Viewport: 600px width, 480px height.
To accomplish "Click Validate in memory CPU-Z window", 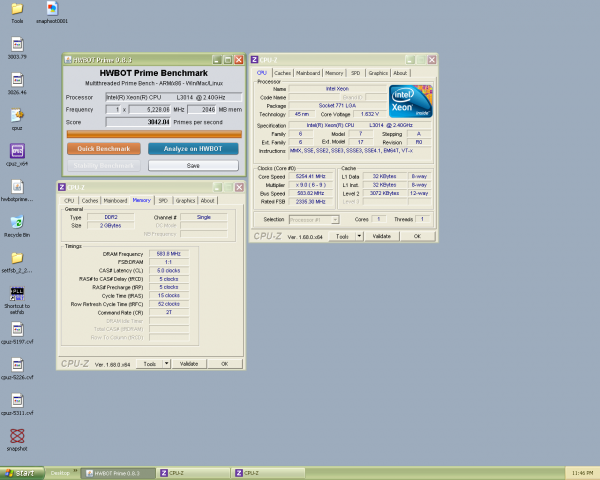I will tap(189, 364).
